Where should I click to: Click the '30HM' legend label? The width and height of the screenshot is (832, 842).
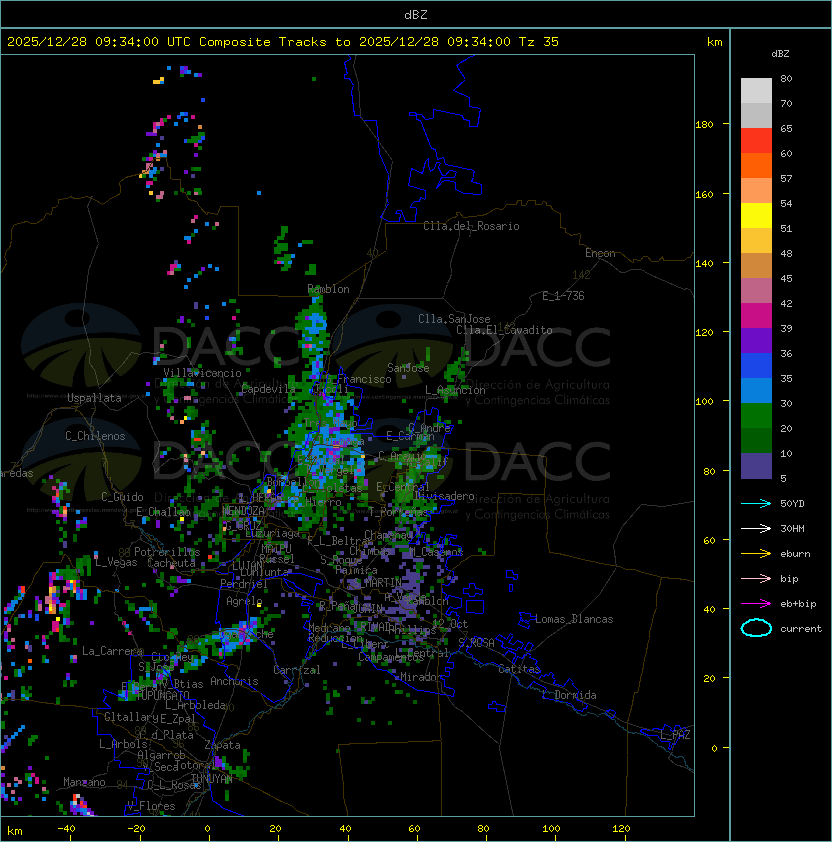pos(792,528)
